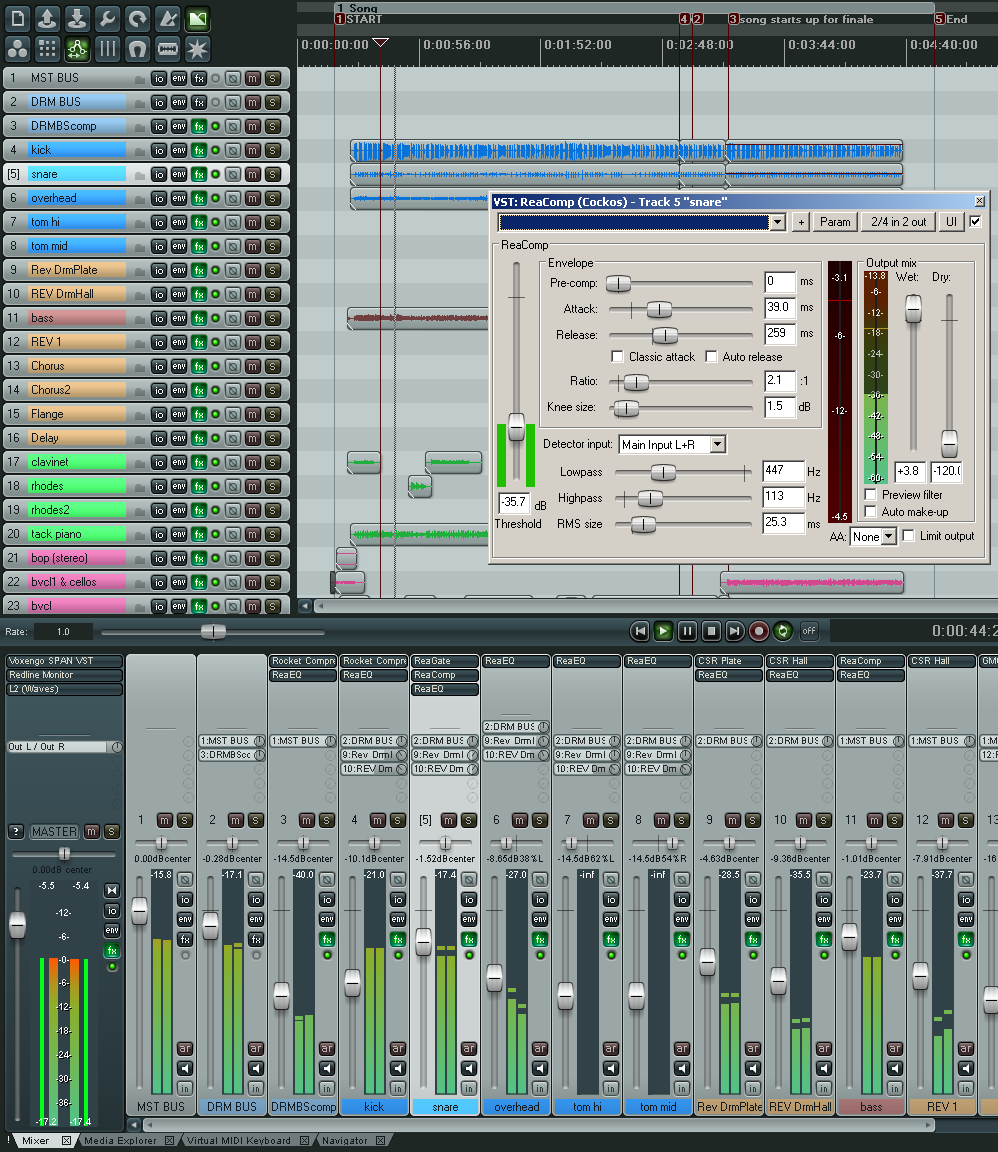
Task: Enable the Classic attack checkbox
Action: [x=617, y=356]
